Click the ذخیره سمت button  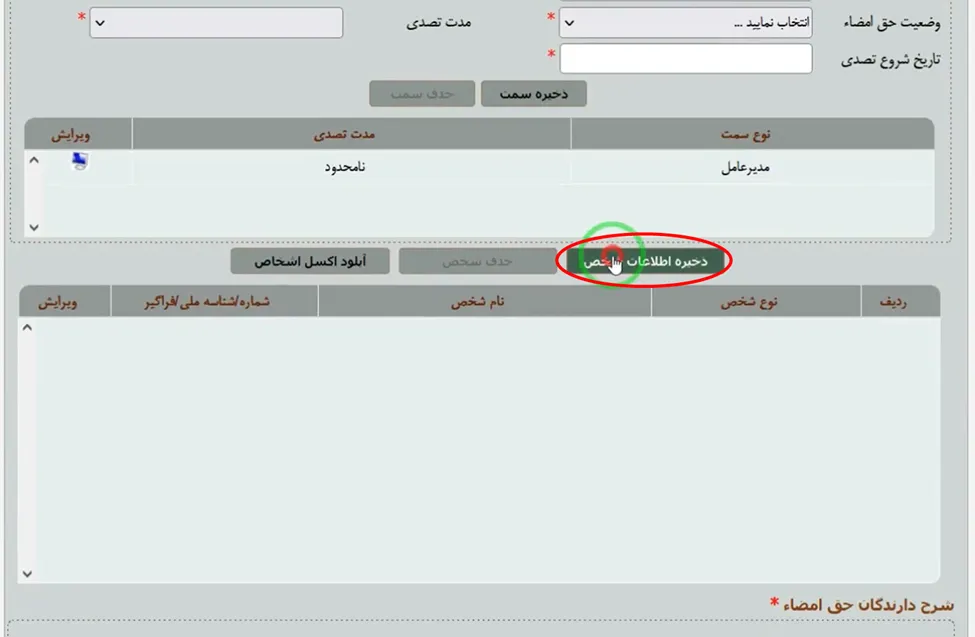click(534, 94)
